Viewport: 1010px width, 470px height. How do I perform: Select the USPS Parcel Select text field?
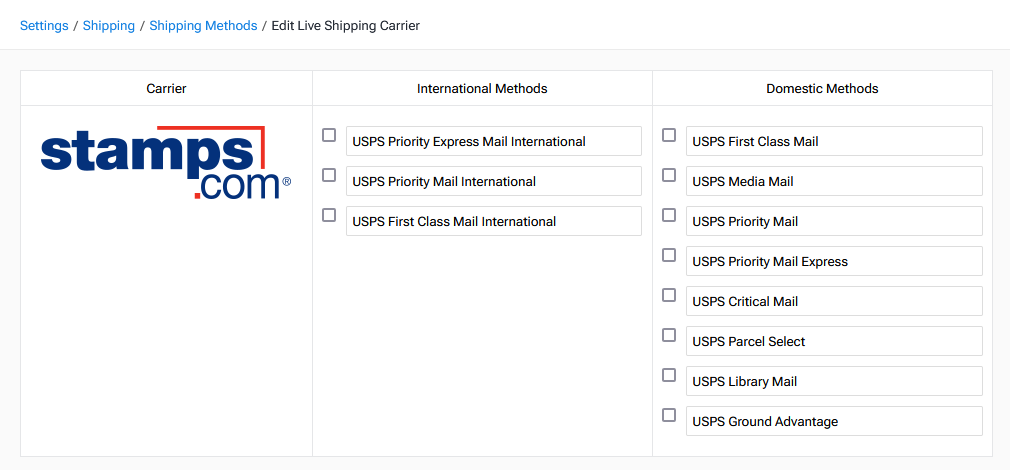833,341
